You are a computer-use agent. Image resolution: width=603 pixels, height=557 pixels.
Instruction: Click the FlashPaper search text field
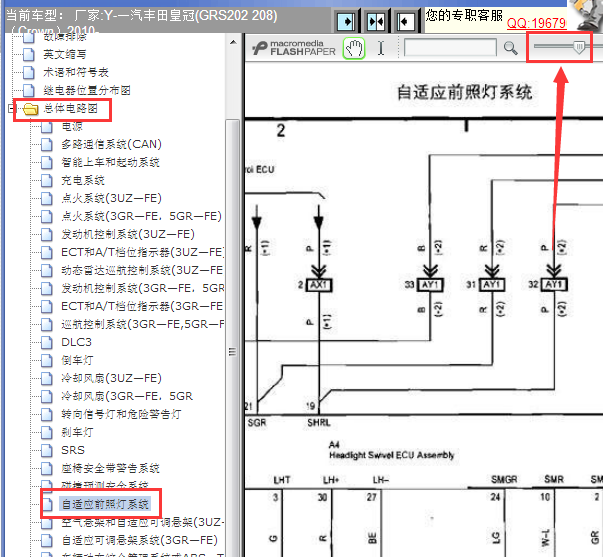pyautogui.click(x=450, y=47)
